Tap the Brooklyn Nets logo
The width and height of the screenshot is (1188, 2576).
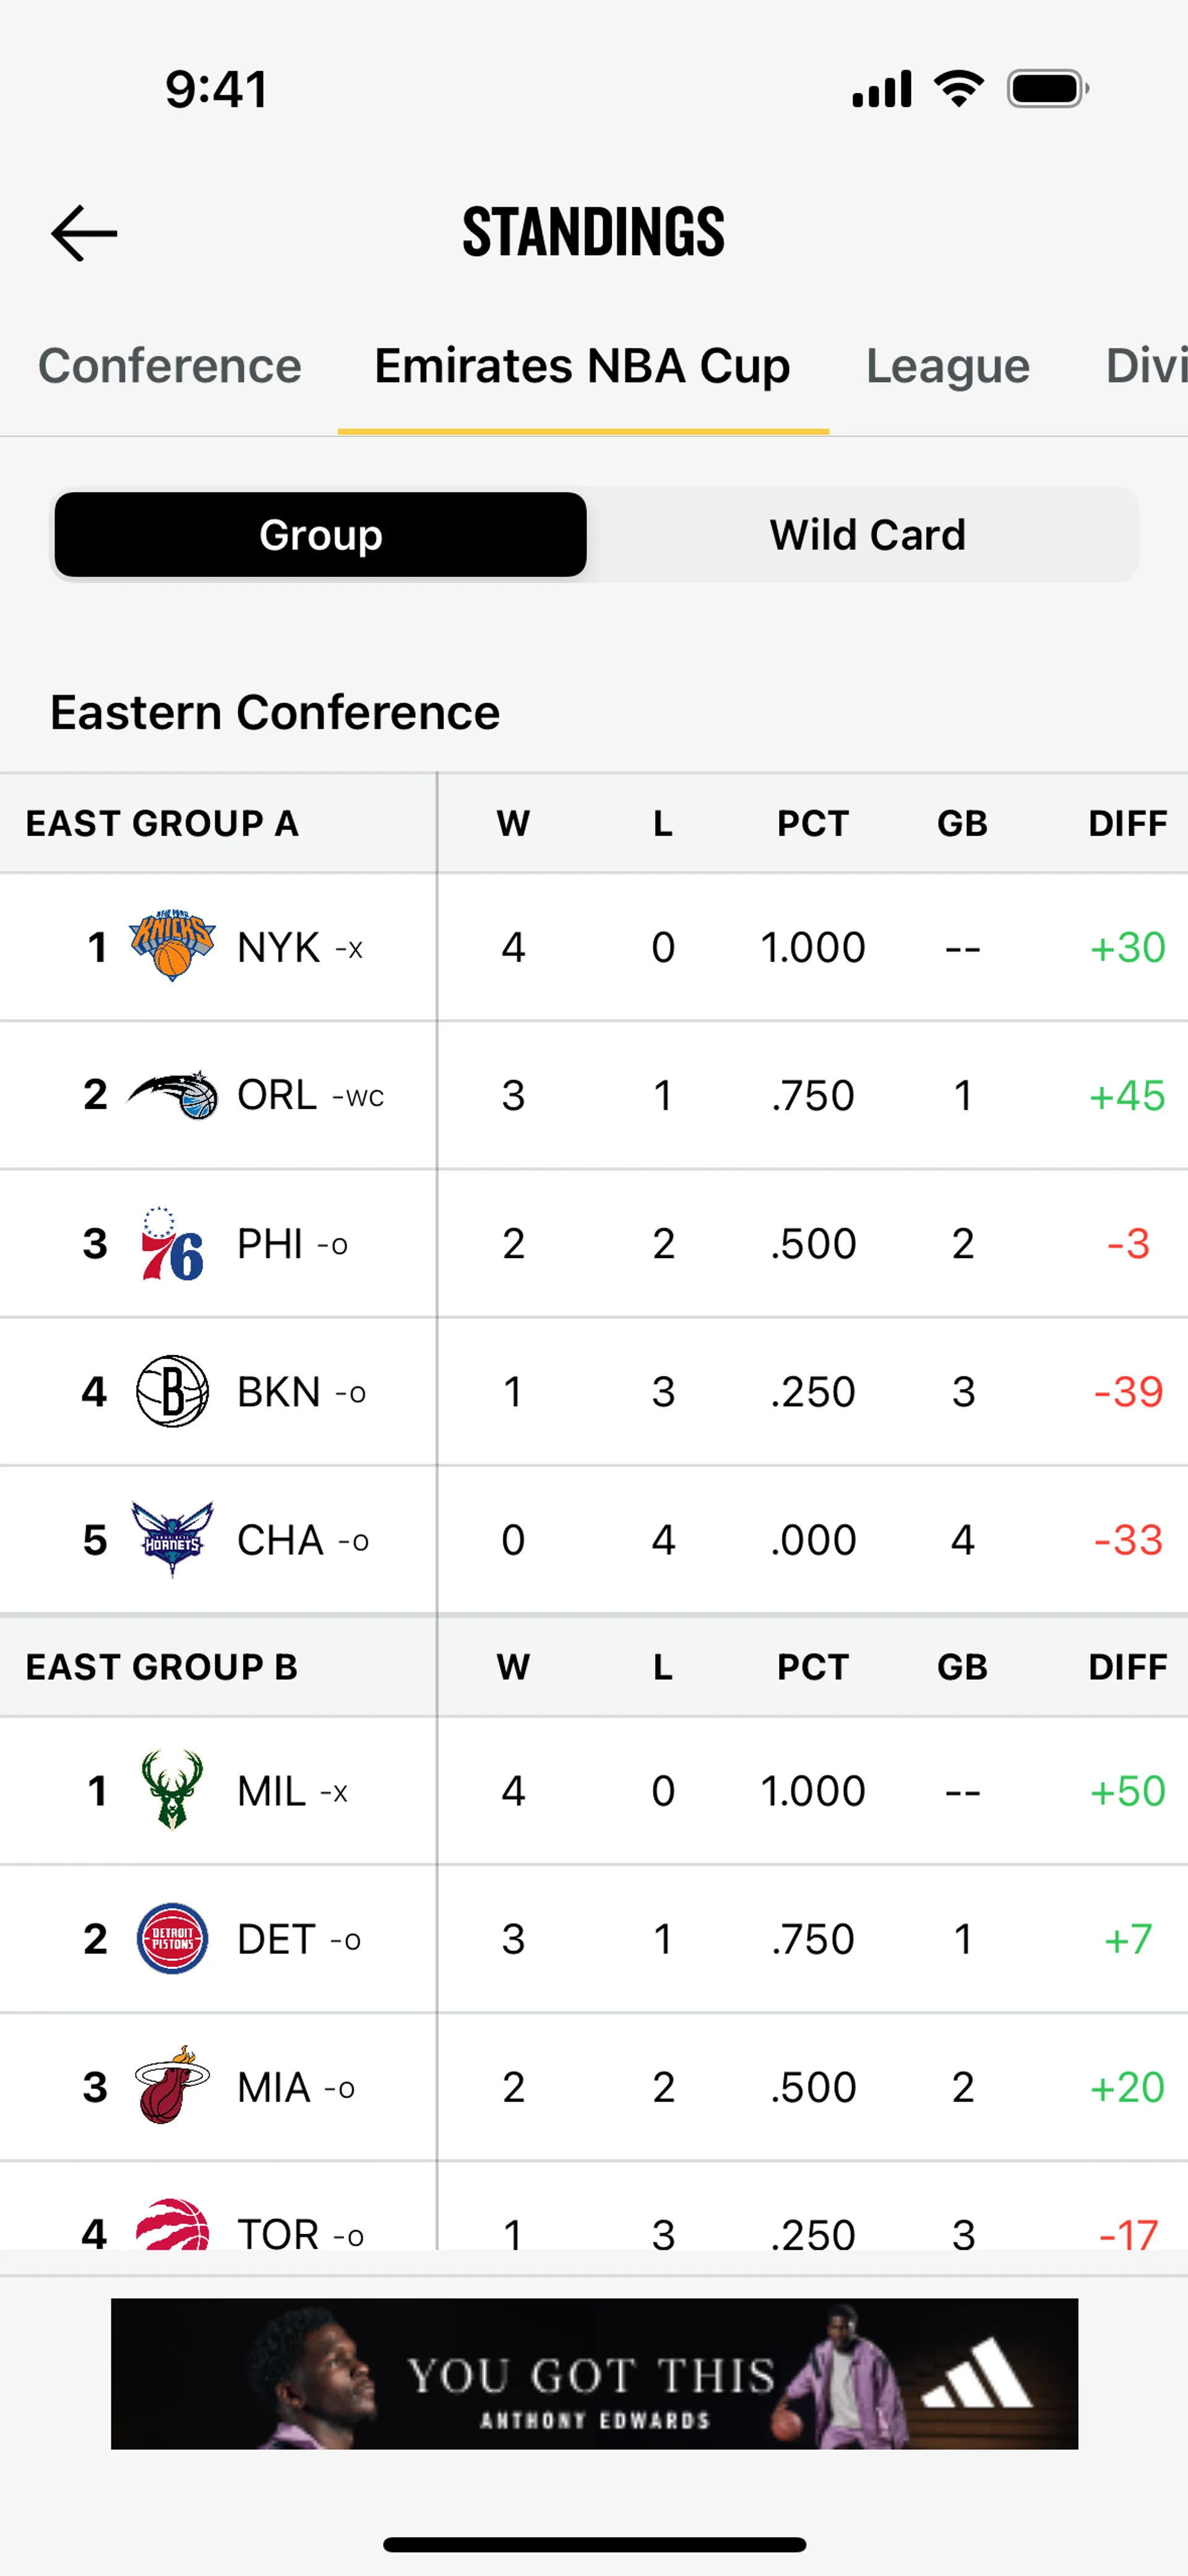(x=172, y=1391)
